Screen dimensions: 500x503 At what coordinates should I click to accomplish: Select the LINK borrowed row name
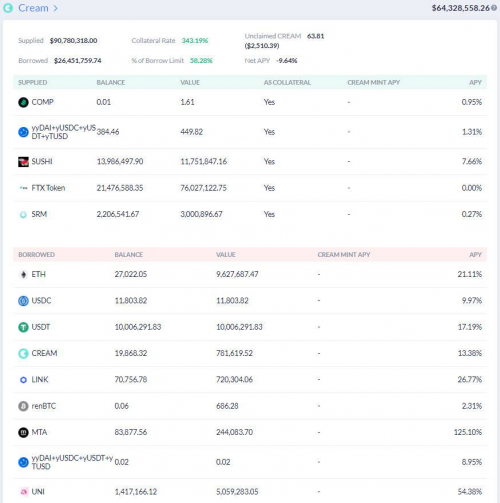pos(40,379)
